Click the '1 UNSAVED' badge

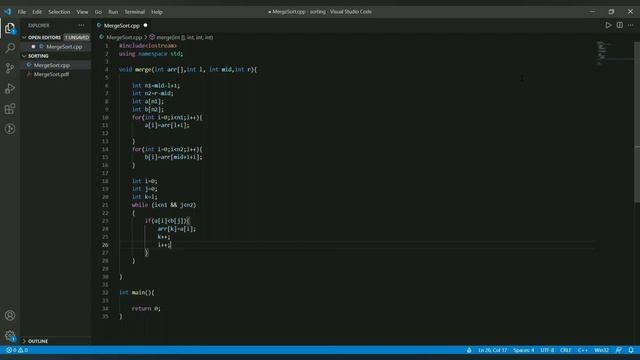coord(77,37)
